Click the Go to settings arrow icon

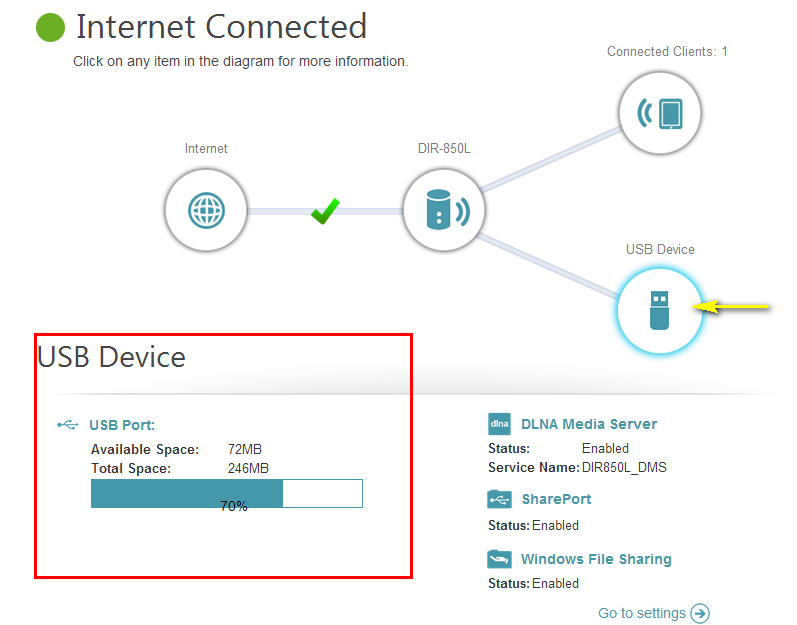pyautogui.click(x=700, y=613)
